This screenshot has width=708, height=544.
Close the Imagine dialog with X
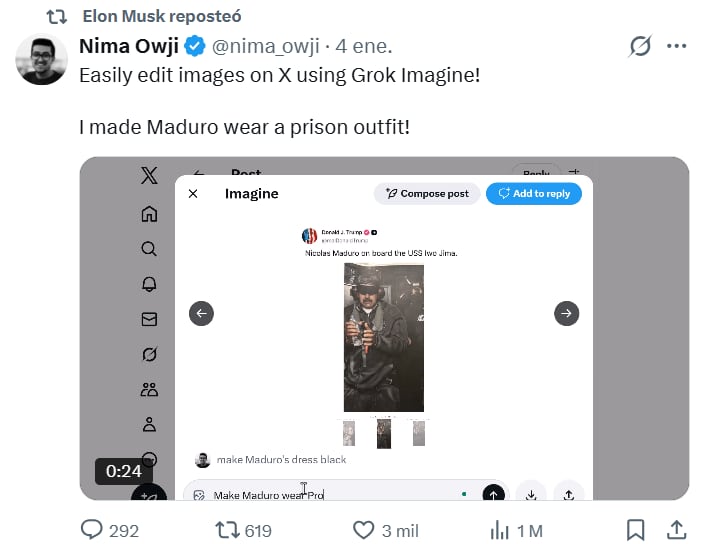[193, 194]
